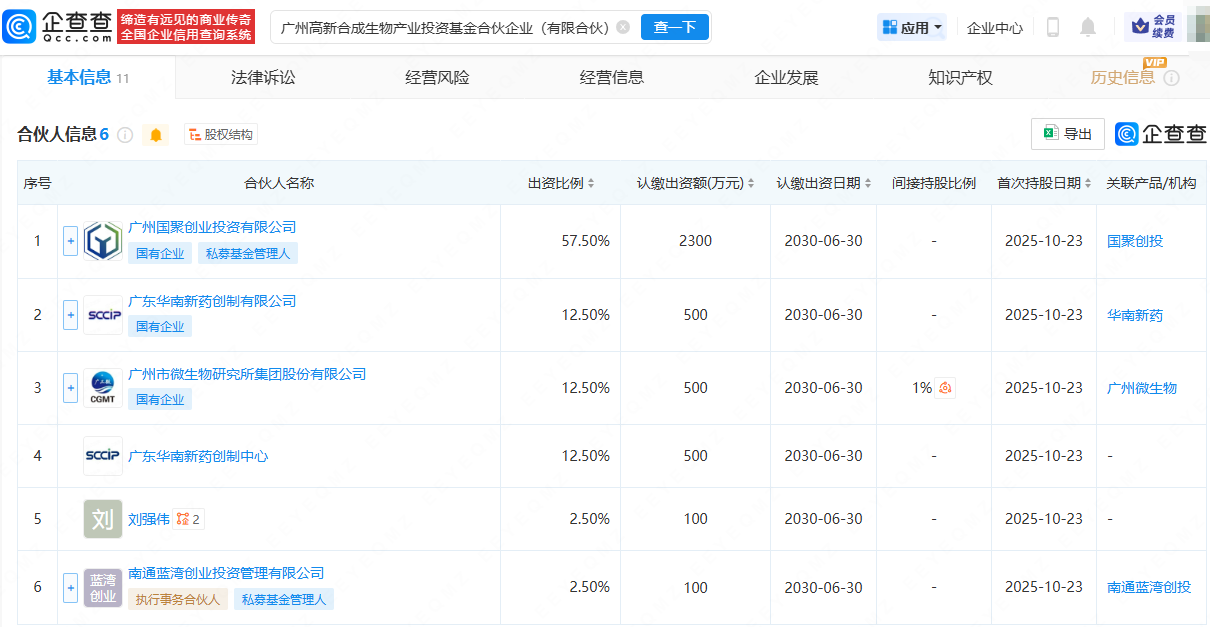
Task: Click the orange bell alert icon
Action: click(x=156, y=135)
